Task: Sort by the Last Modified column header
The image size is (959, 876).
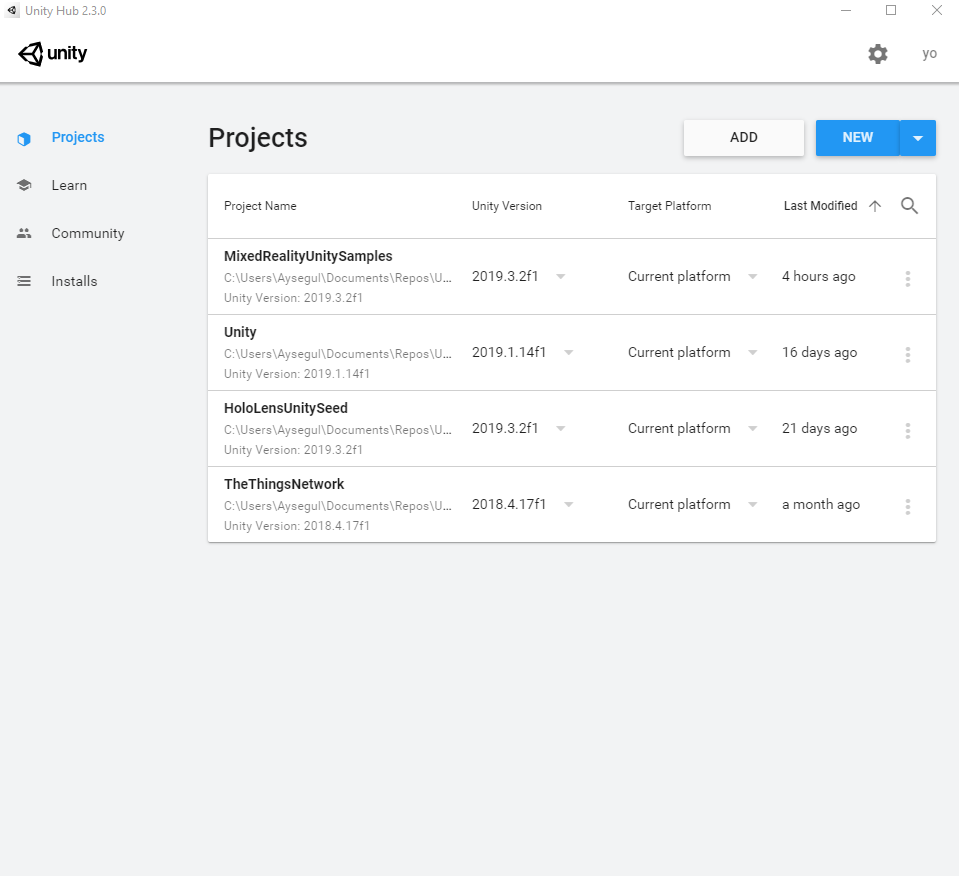Action: coord(821,206)
